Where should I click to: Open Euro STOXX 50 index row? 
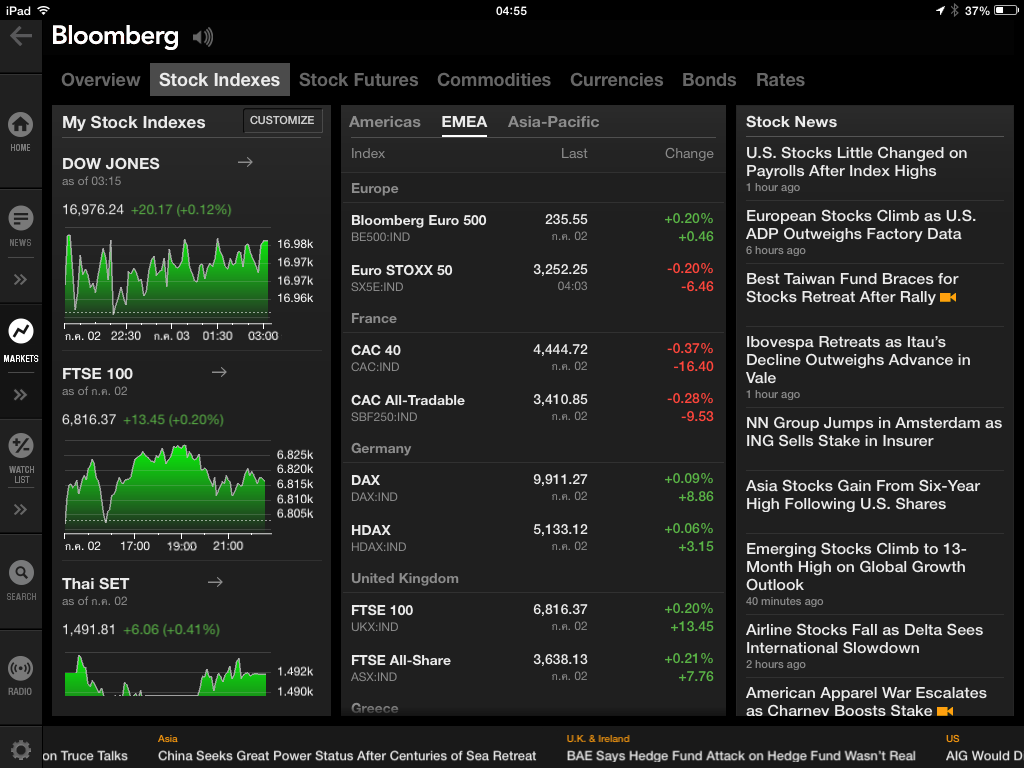click(x=532, y=278)
